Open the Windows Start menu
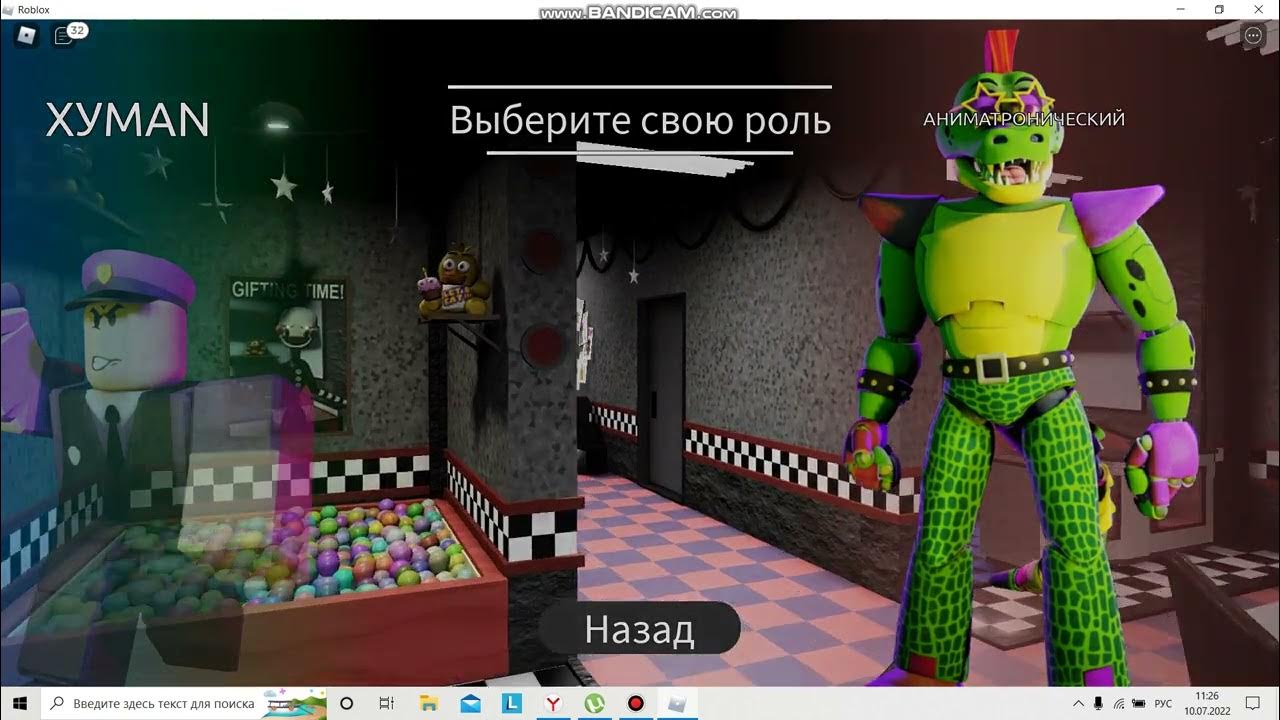The image size is (1280, 720). [x=20, y=703]
